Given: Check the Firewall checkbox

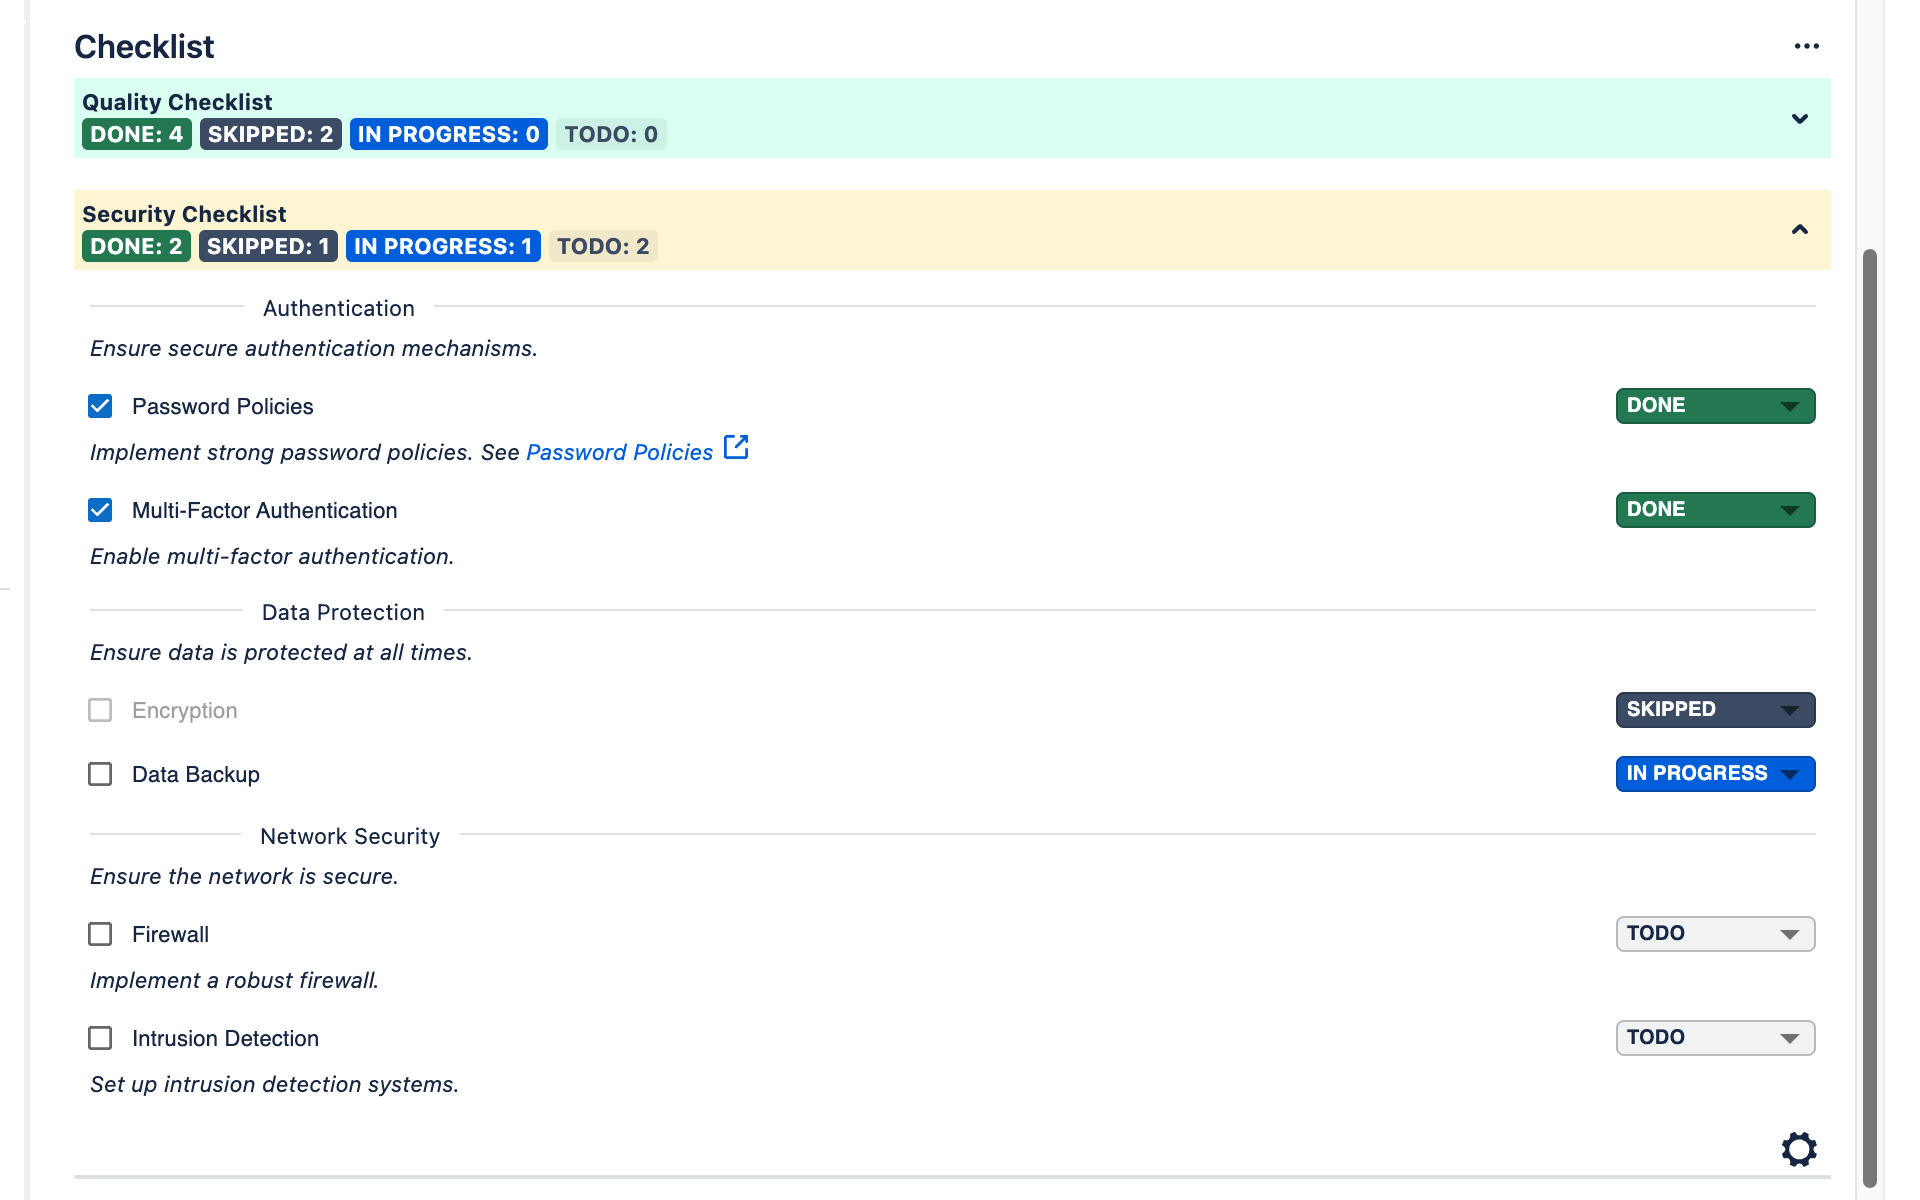Looking at the screenshot, I should (x=100, y=934).
